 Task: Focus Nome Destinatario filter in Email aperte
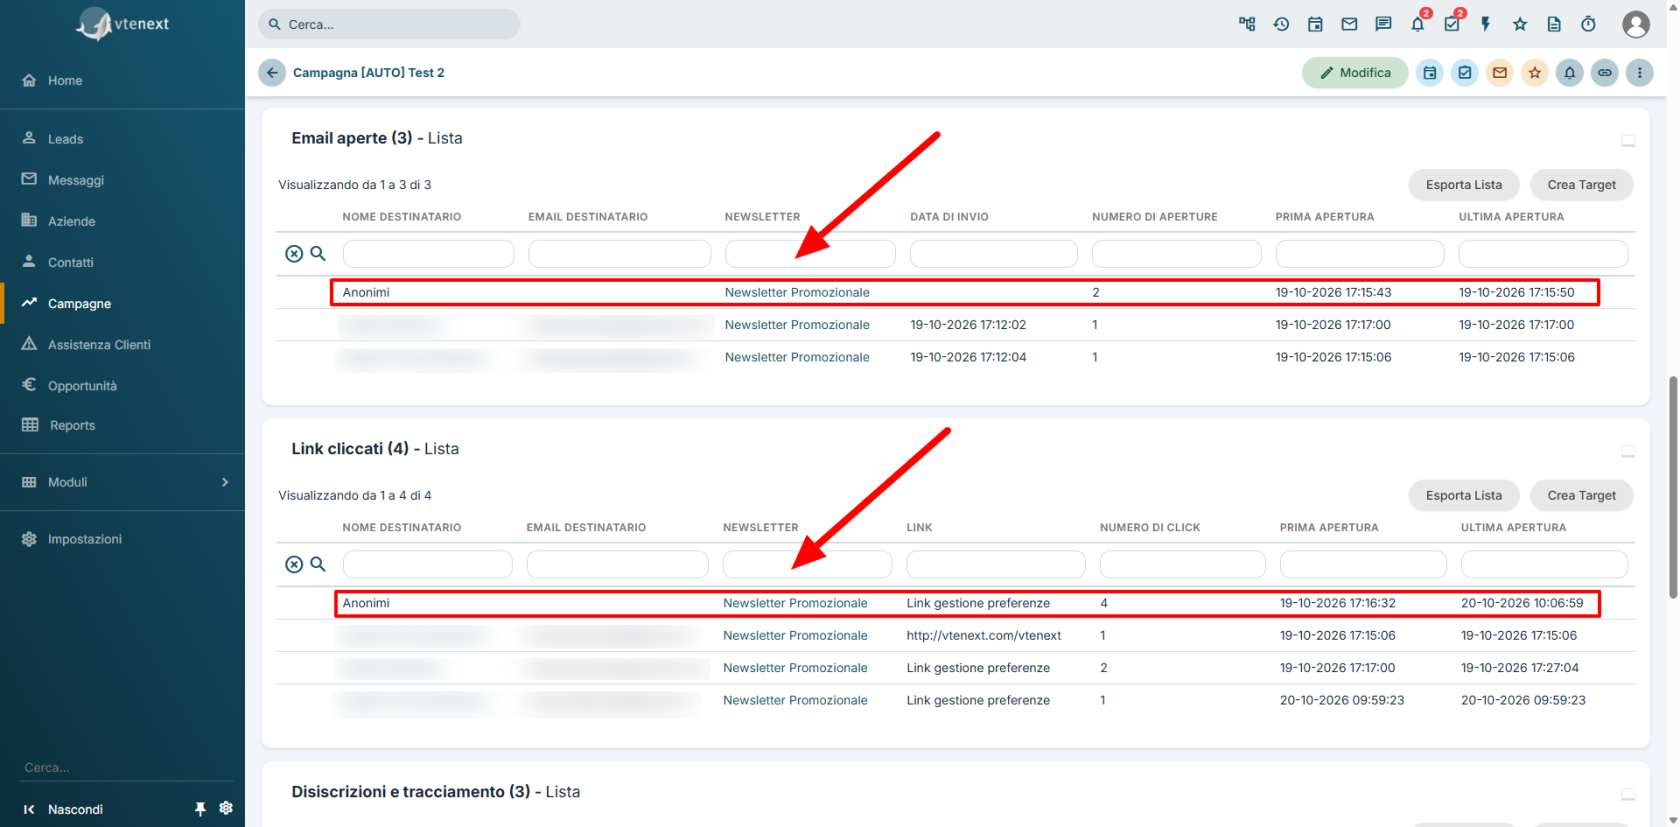coord(428,254)
